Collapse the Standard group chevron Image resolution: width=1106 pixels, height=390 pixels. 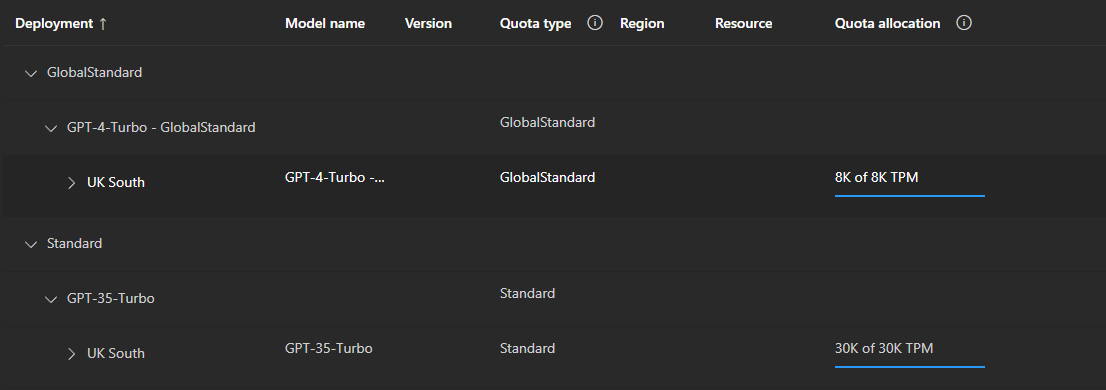point(30,244)
